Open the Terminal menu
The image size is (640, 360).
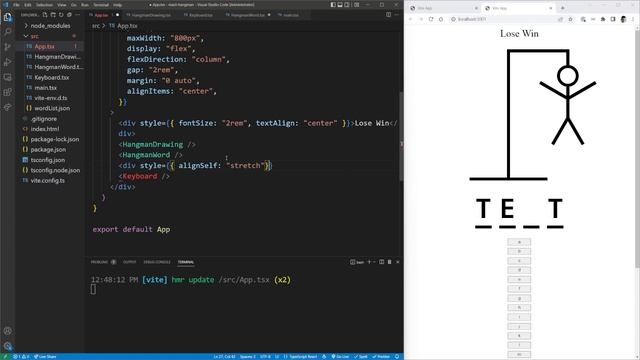click(x=101, y=5)
